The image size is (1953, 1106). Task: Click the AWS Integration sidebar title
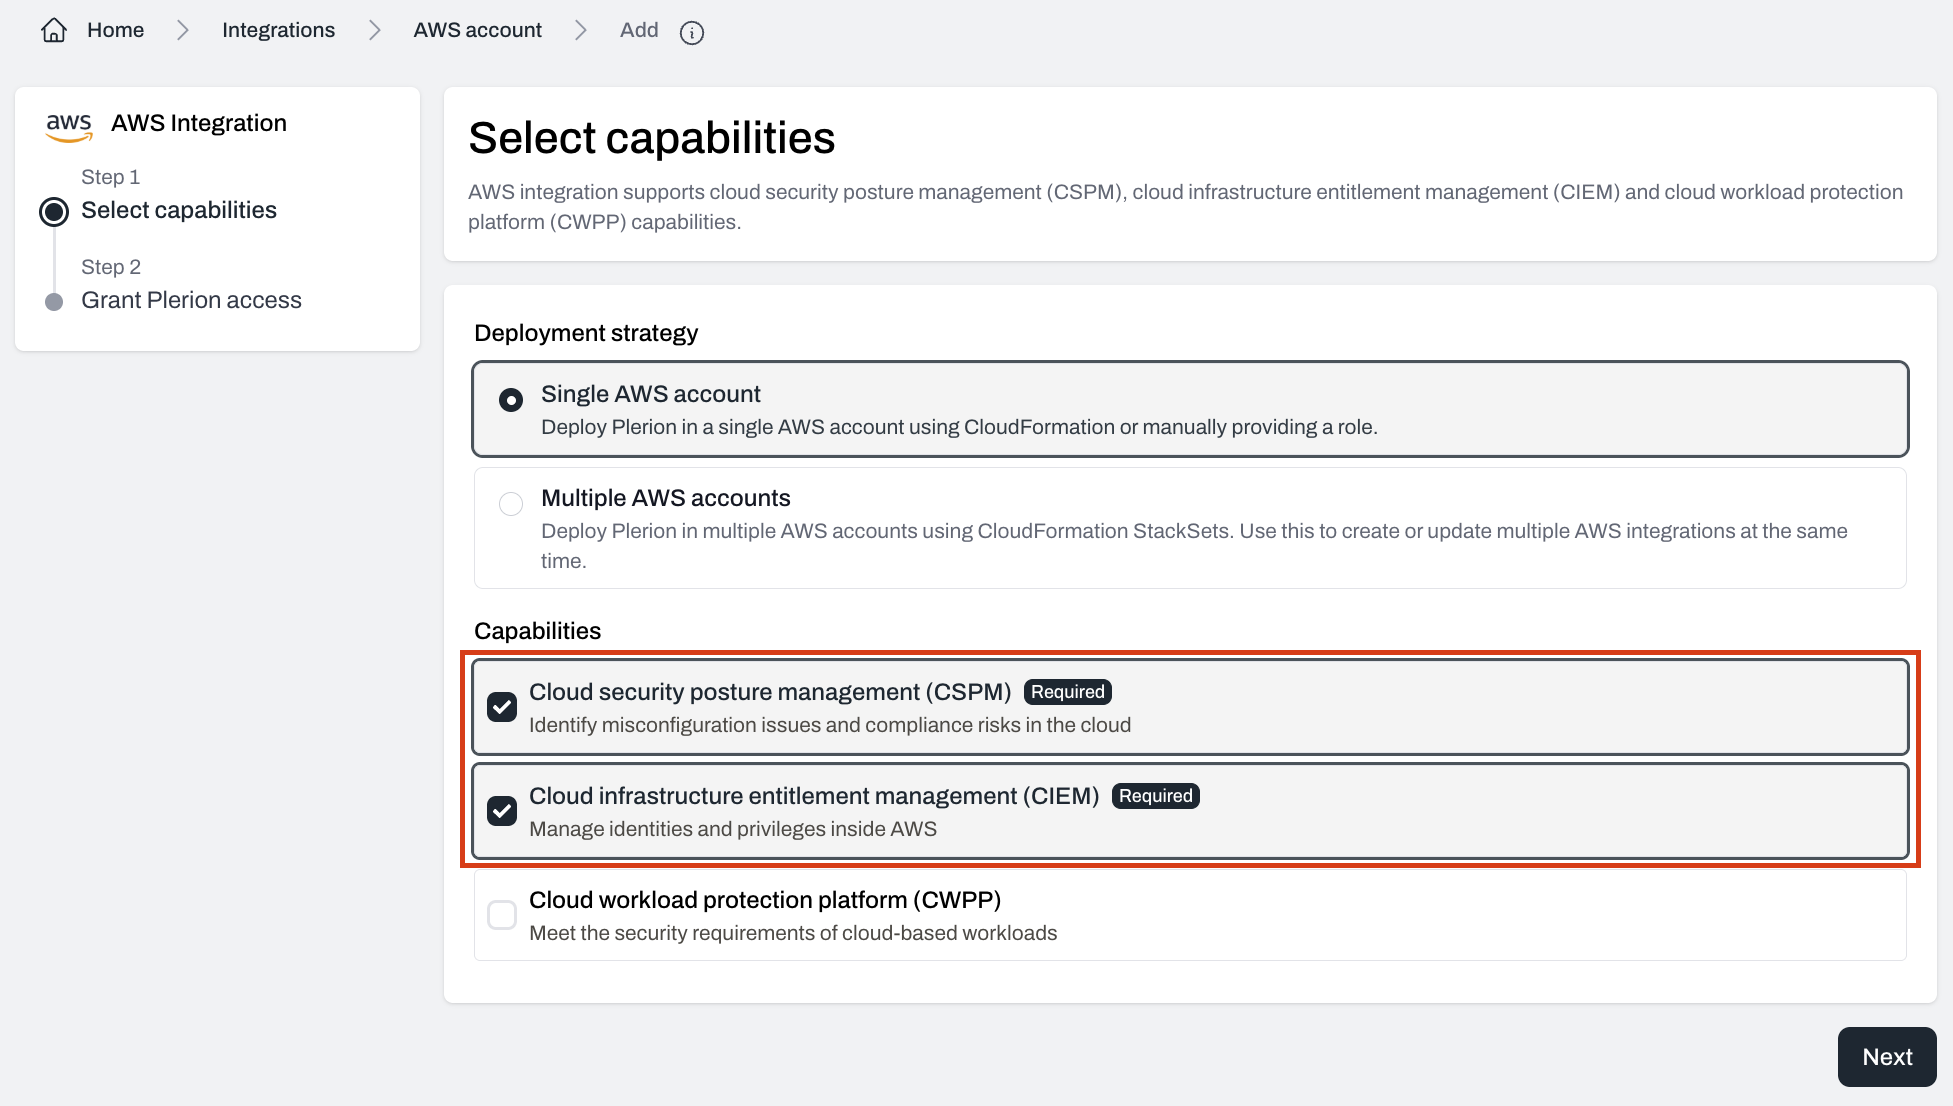click(199, 123)
